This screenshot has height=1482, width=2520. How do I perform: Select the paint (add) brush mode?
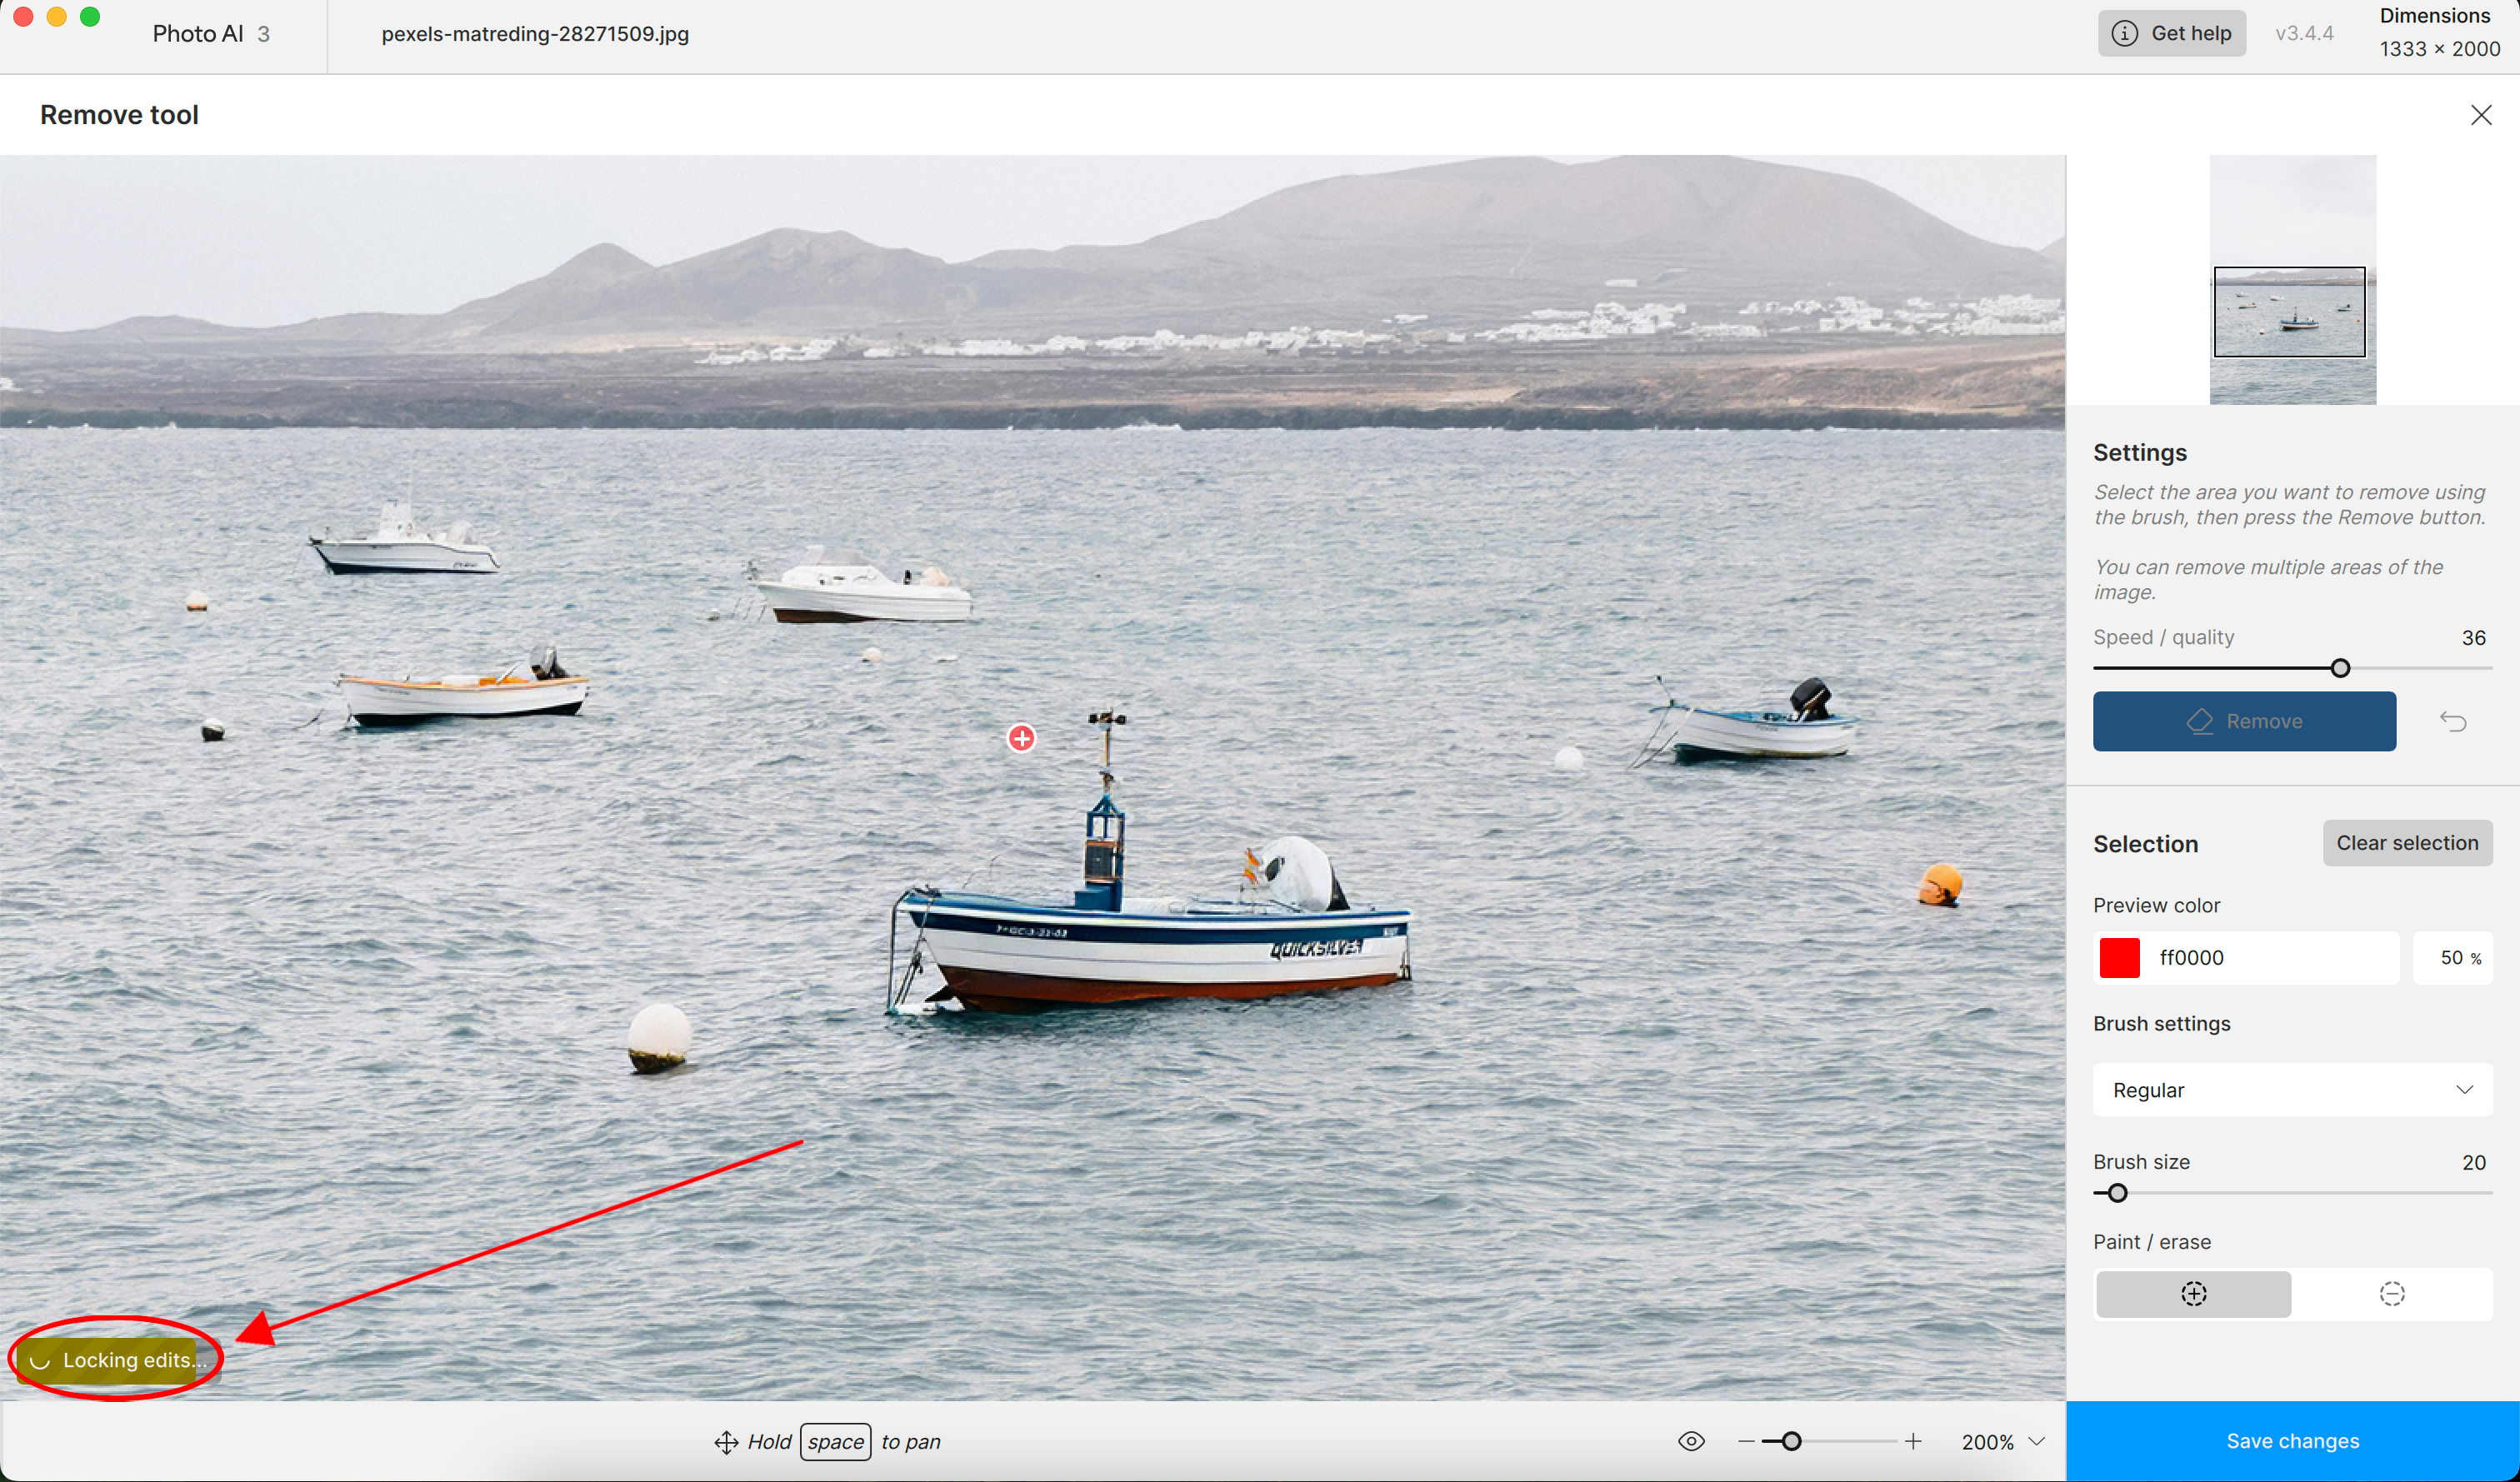2193,1293
